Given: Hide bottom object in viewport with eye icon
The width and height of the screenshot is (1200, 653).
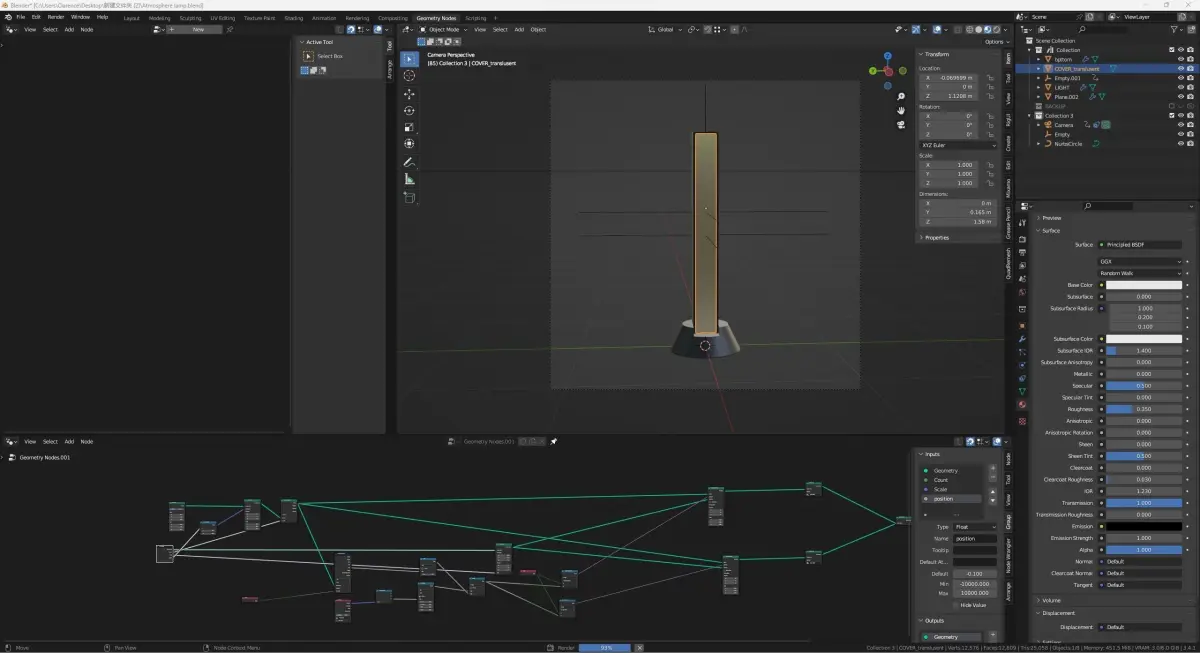Looking at the screenshot, I should coord(1180,59).
